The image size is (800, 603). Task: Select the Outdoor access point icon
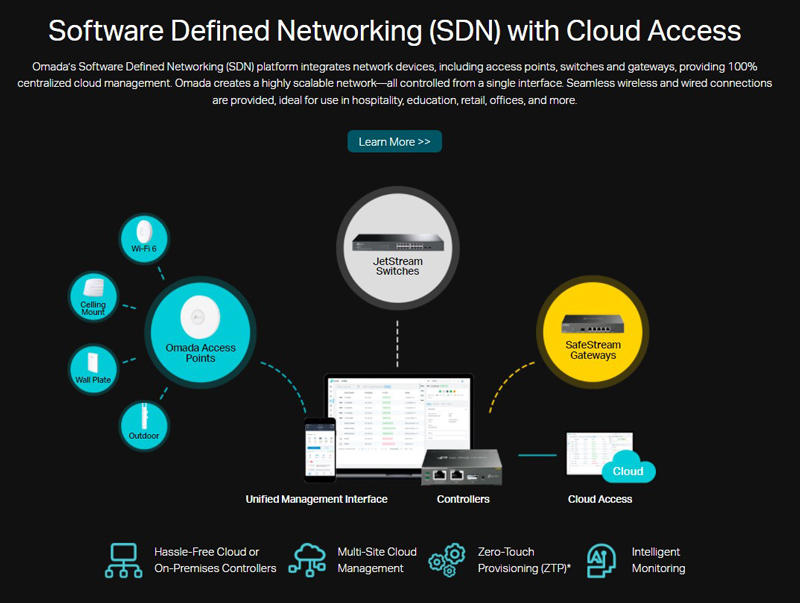pos(144,424)
